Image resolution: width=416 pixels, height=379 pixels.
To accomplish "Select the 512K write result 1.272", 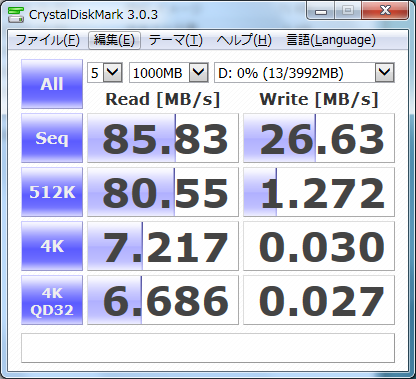I will (319, 192).
